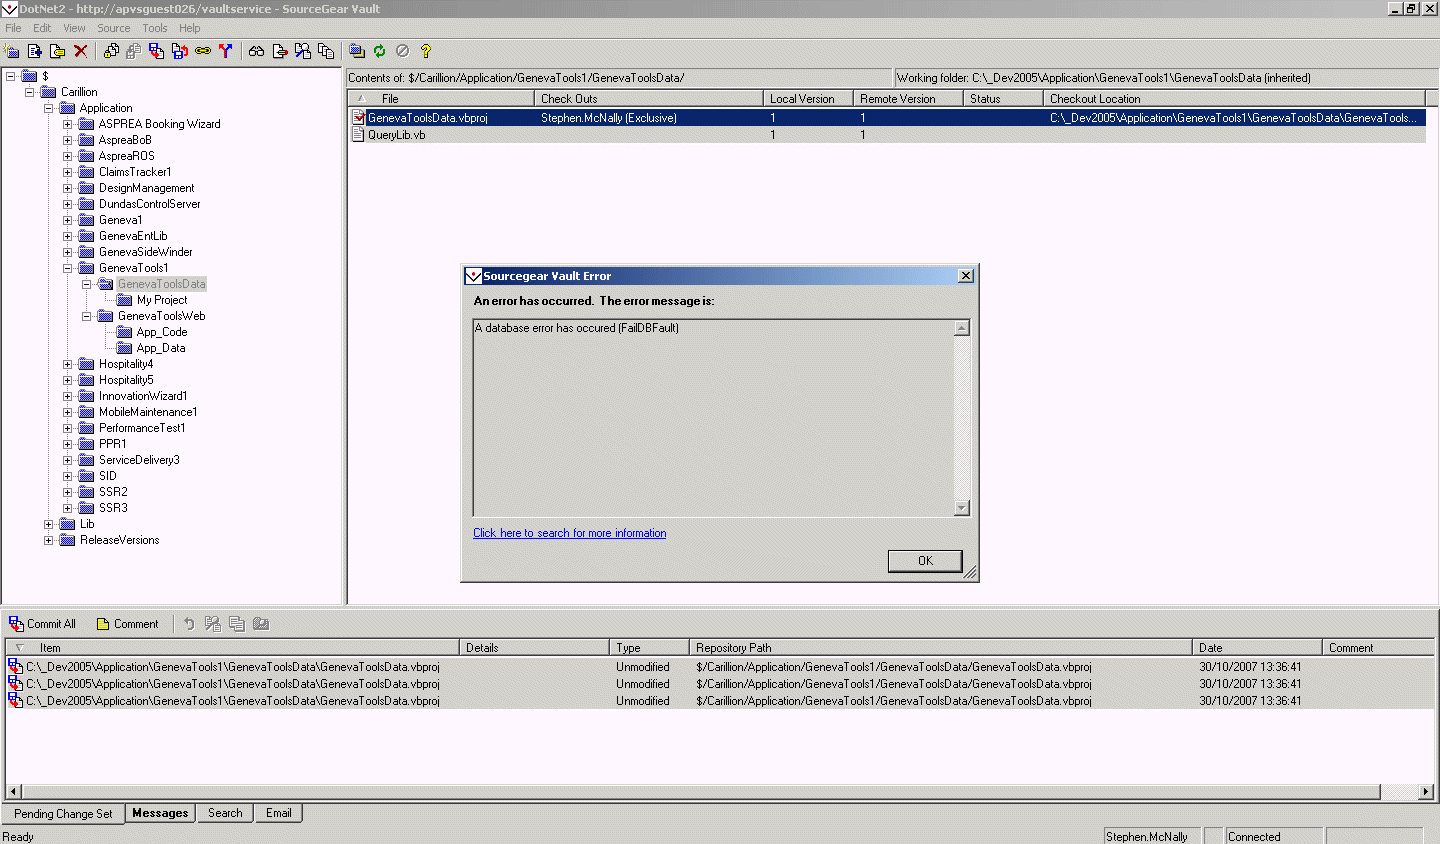Screen dimensions: 1440x844
Task: Click the error message scrollbar up arrow
Action: (x=962, y=328)
